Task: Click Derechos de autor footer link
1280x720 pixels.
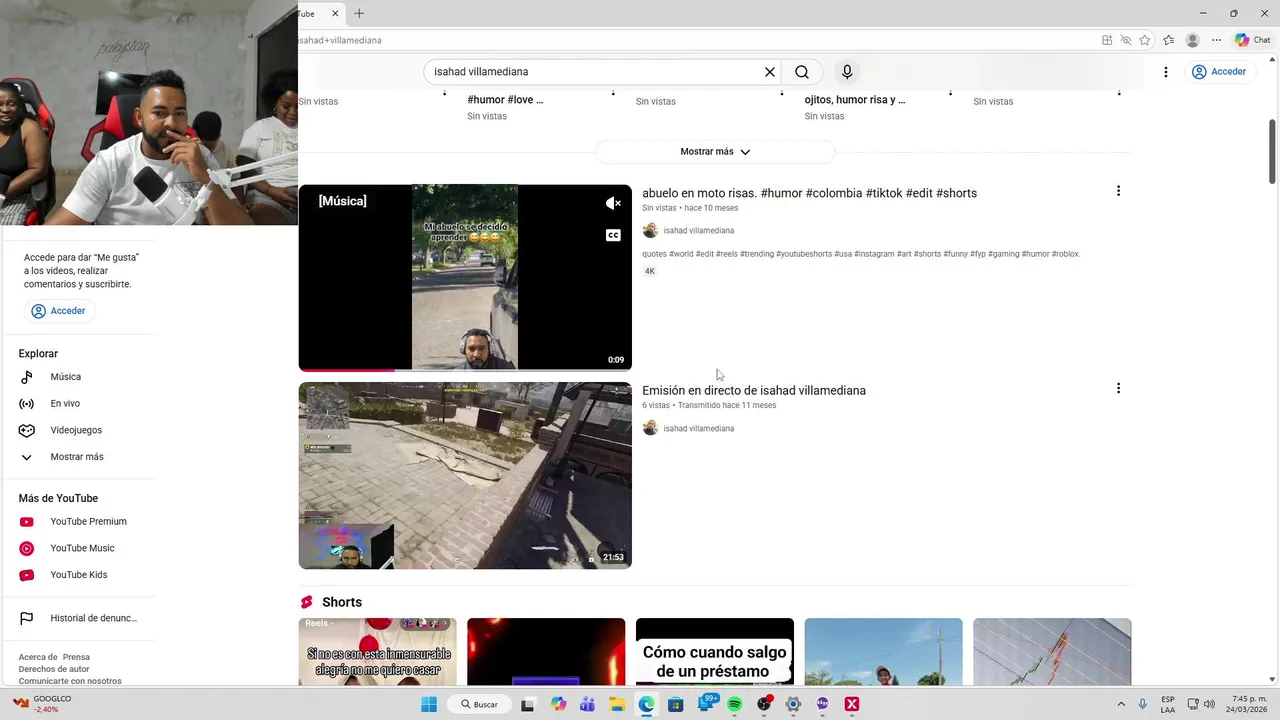Action: click(54, 669)
